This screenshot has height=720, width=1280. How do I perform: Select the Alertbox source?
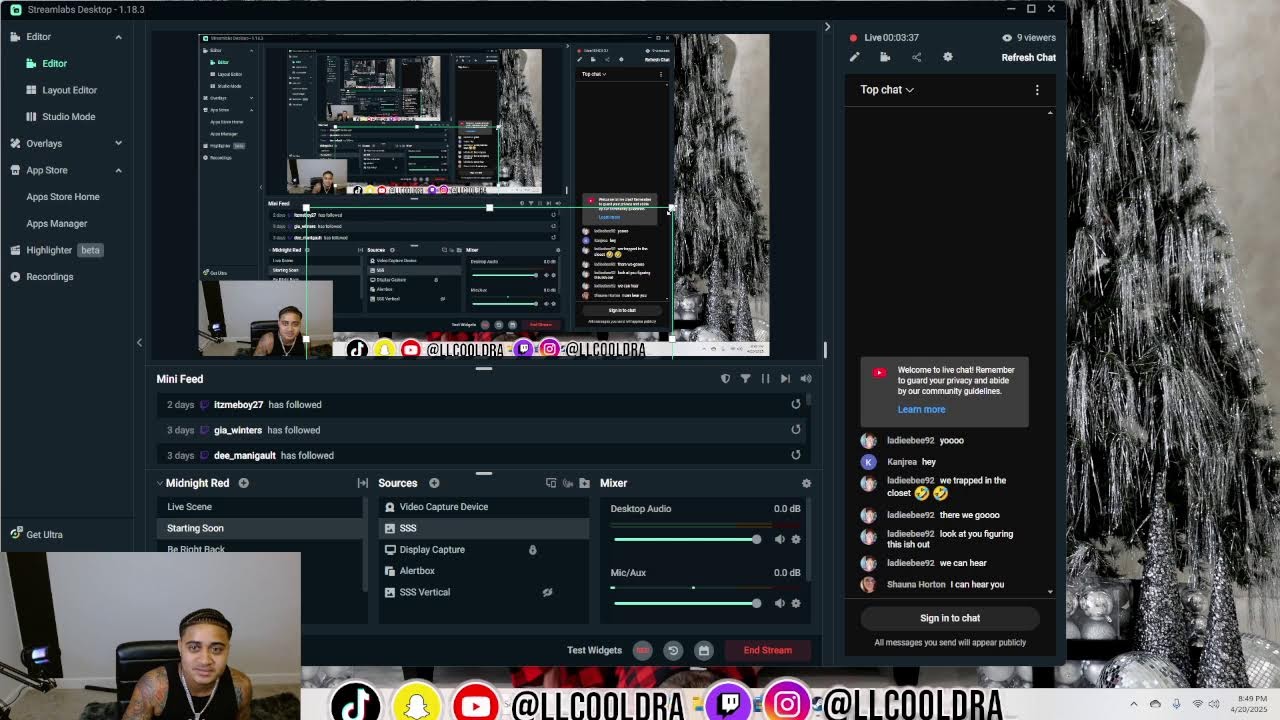click(484, 571)
